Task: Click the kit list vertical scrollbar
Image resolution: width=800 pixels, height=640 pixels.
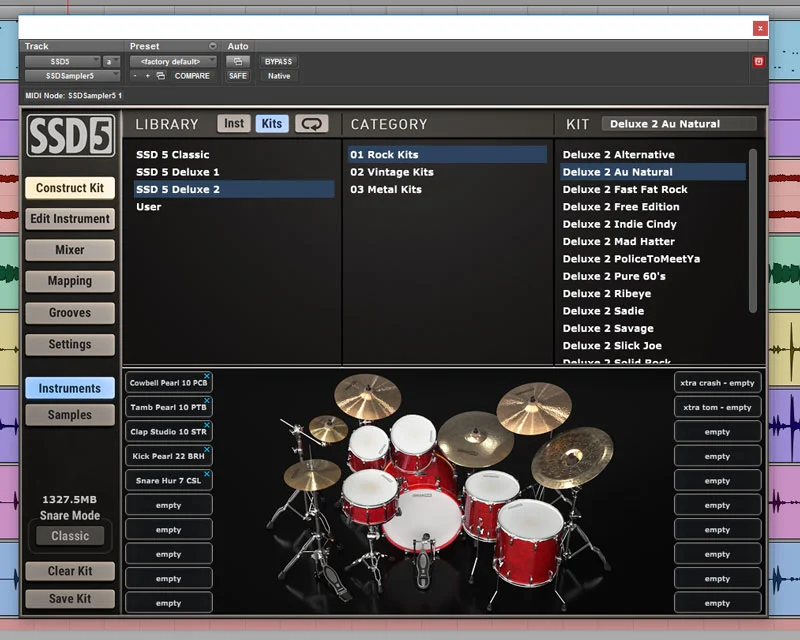Action: (x=753, y=231)
